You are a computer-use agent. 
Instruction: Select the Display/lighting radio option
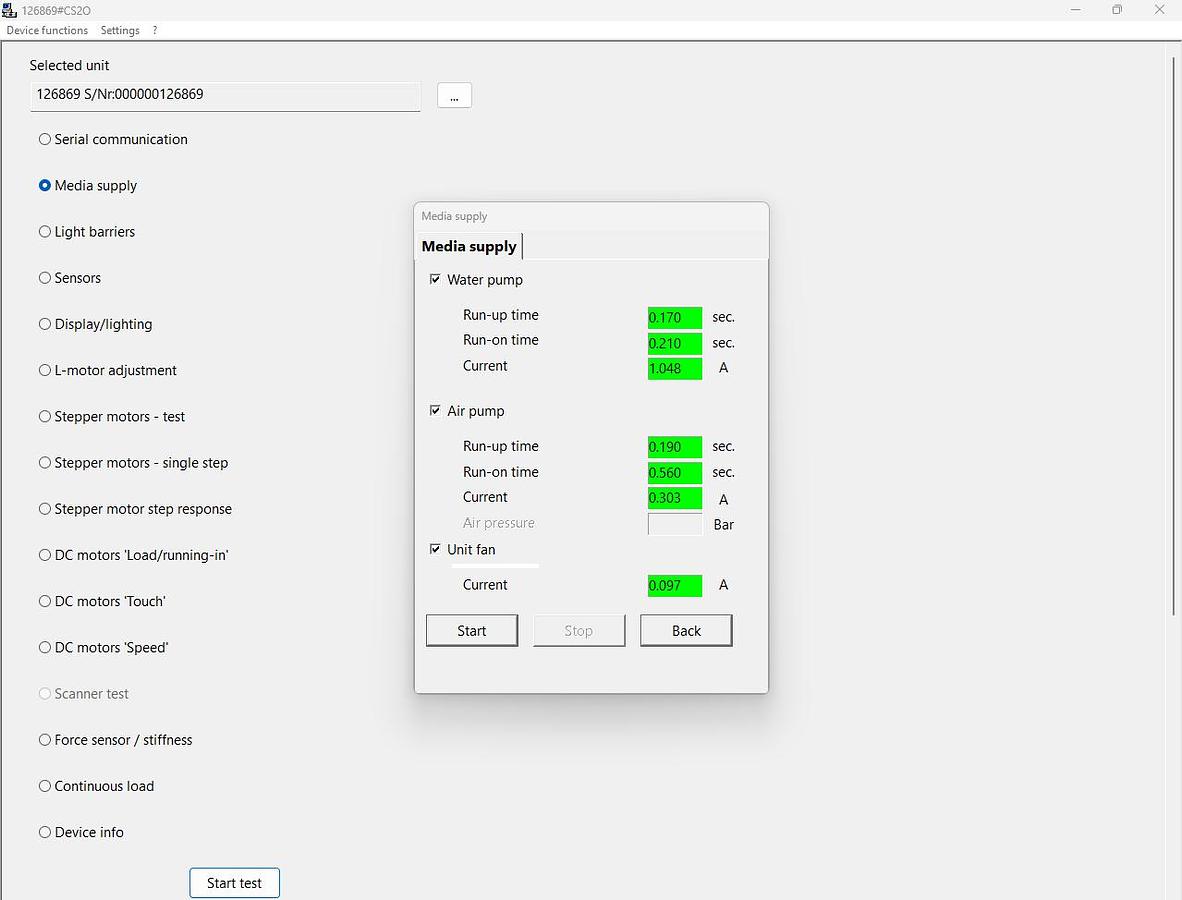pyautogui.click(x=45, y=324)
